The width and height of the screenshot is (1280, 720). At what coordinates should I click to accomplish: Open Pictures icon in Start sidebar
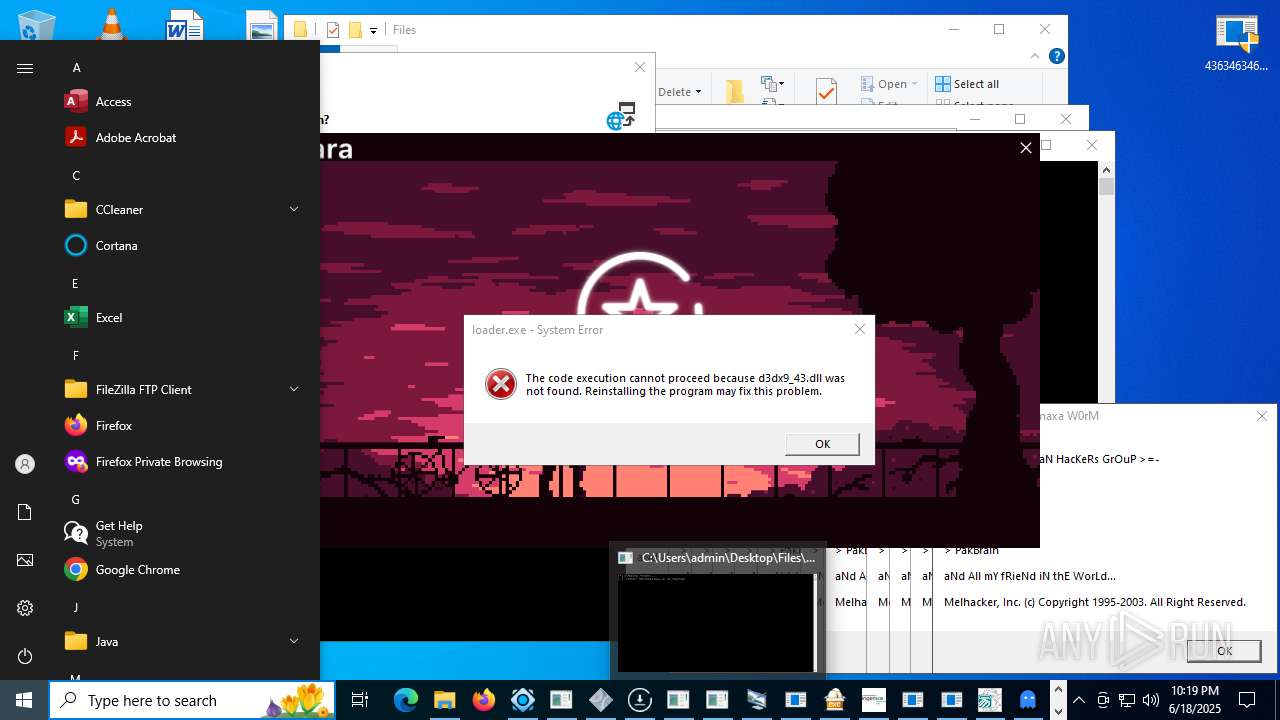[25, 560]
